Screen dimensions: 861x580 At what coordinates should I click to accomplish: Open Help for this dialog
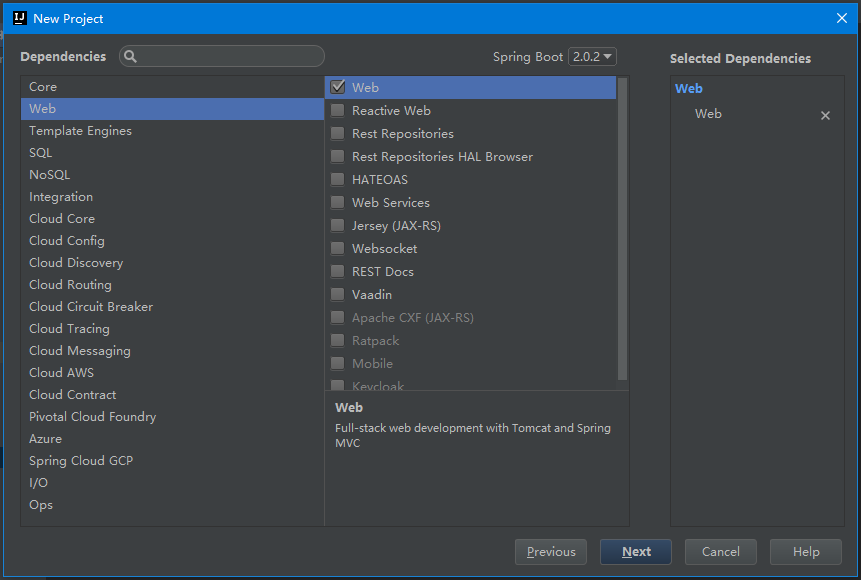coord(806,551)
